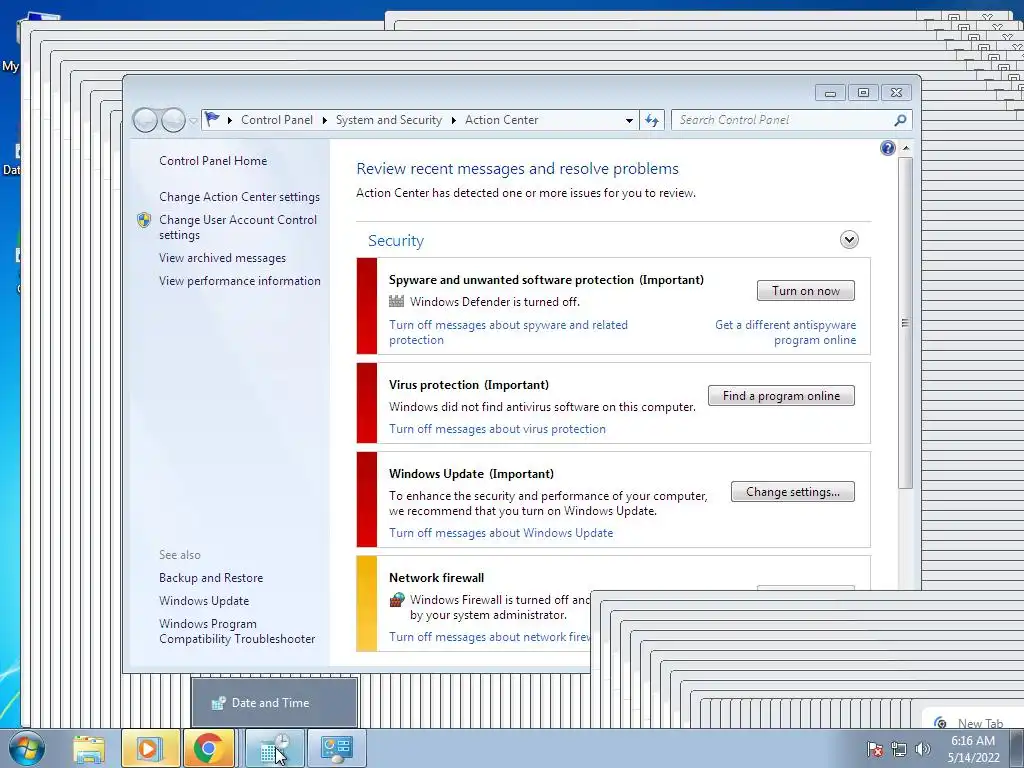Select the Virus protection (Important) heading
The height and width of the screenshot is (768, 1024).
(x=469, y=385)
